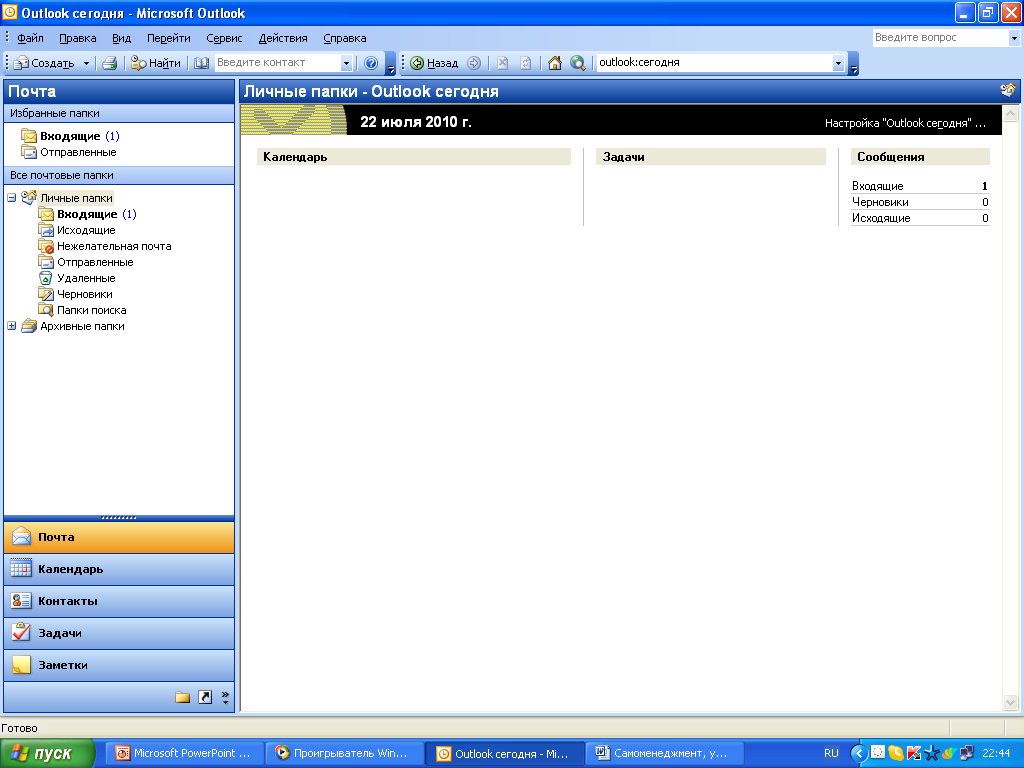Collapse the Личные папки tree node

pos(12,198)
